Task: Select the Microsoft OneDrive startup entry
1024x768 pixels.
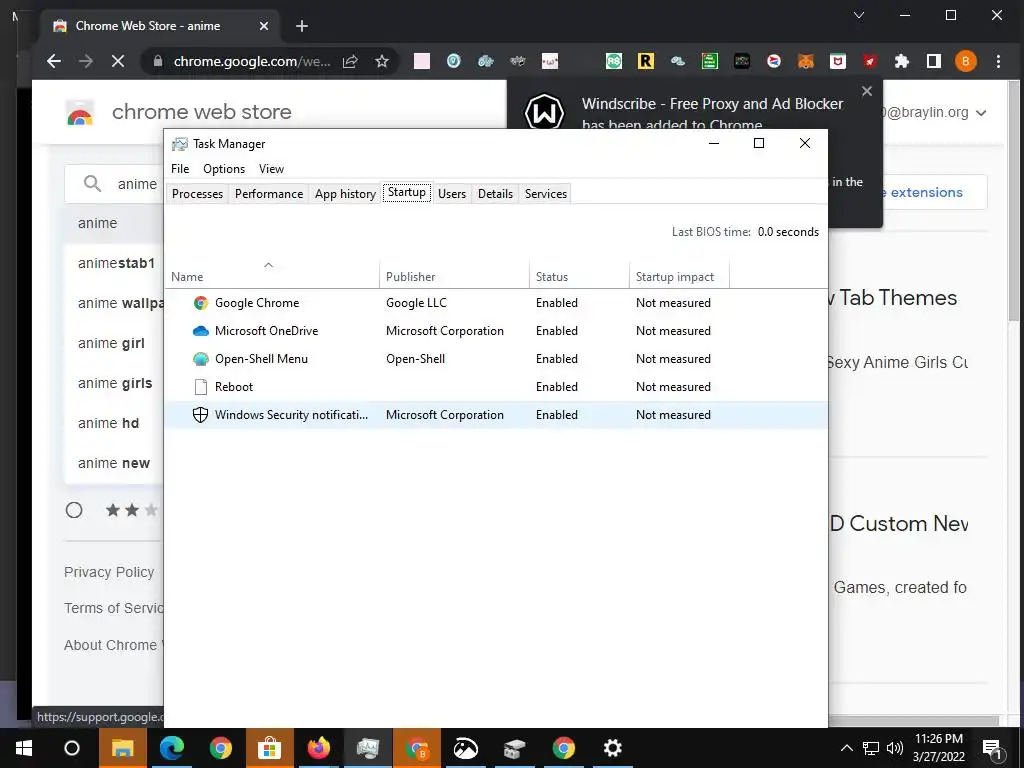Action: tap(496, 331)
